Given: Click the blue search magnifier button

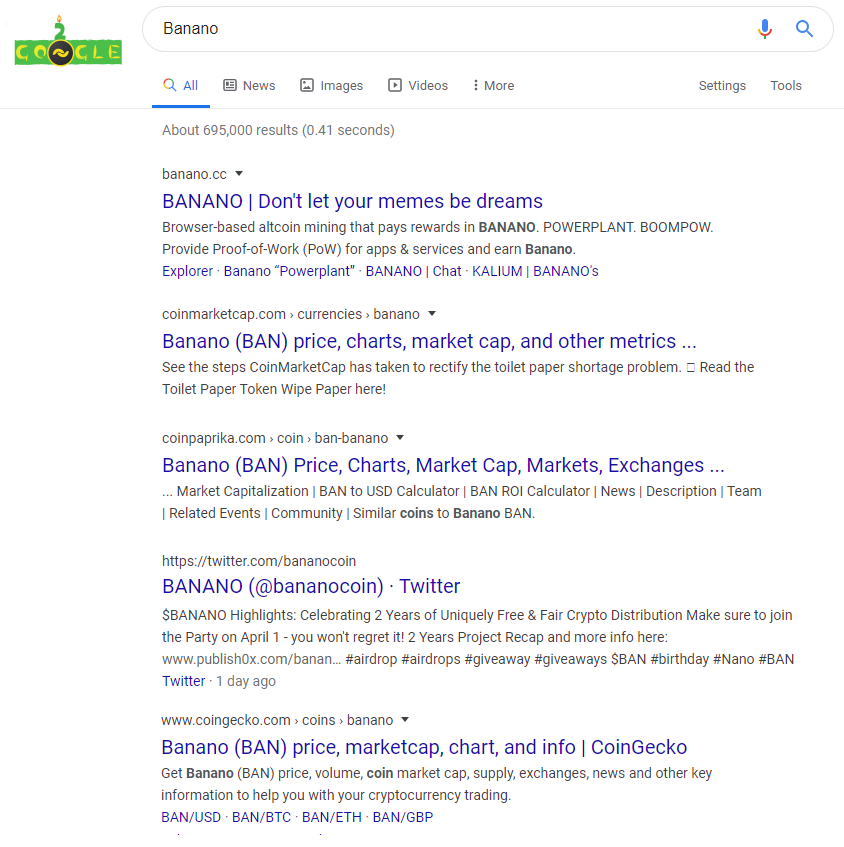Looking at the screenshot, I should (804, 29).
